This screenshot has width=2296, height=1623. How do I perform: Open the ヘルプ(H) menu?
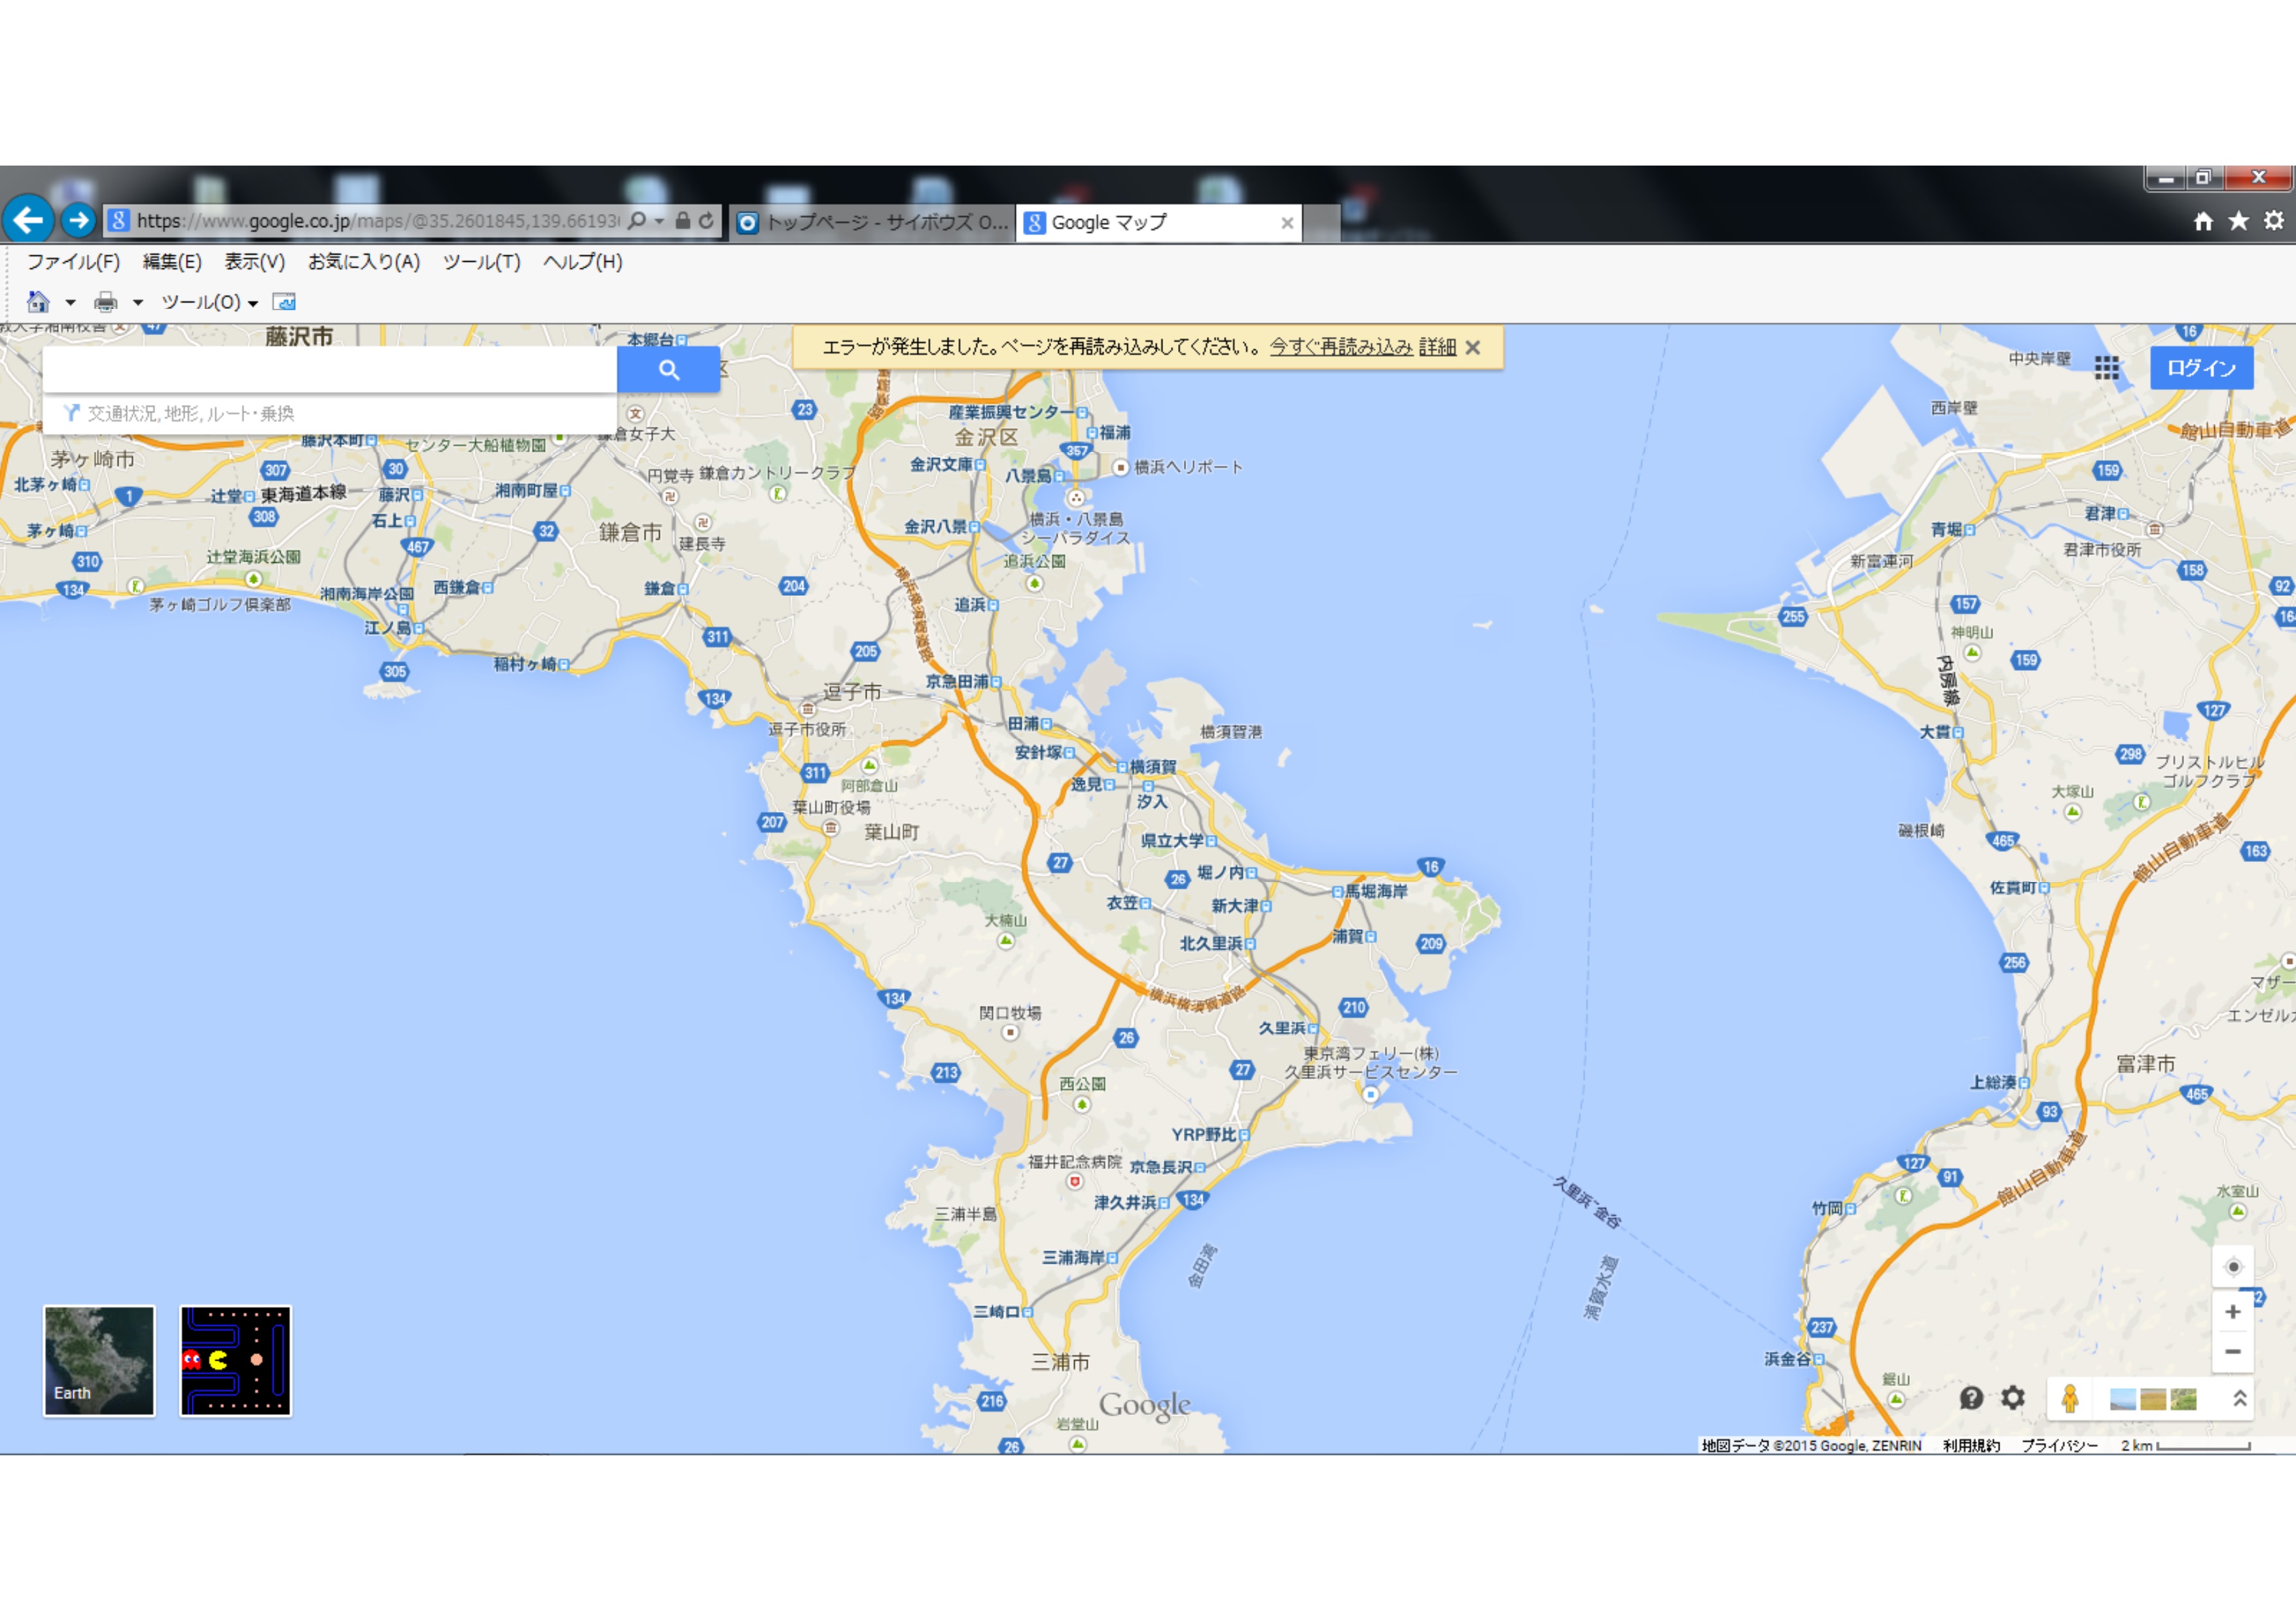pos(583,262)
